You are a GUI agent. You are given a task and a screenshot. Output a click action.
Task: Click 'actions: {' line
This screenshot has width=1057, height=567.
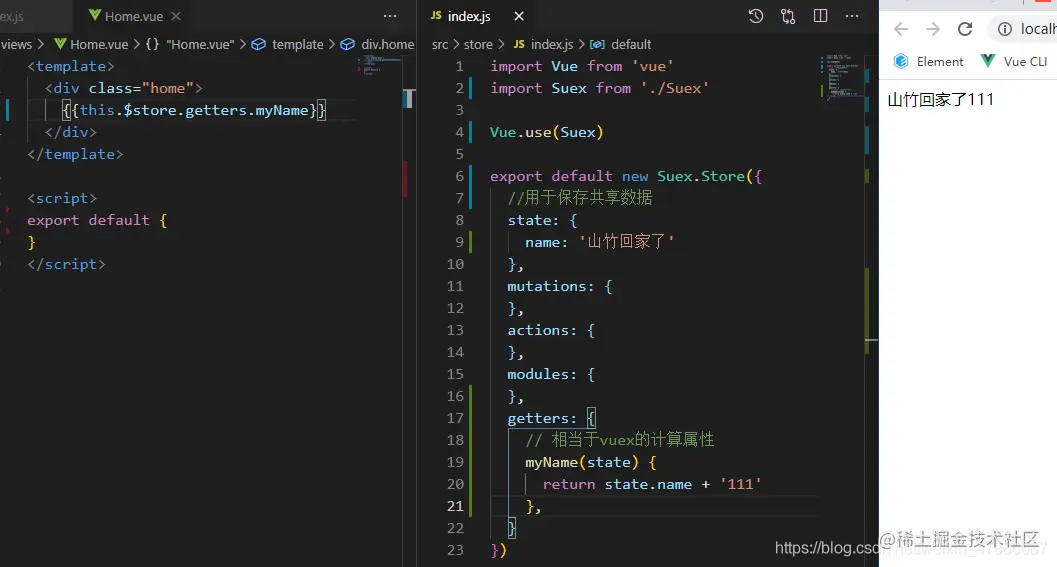coord(551,330)
